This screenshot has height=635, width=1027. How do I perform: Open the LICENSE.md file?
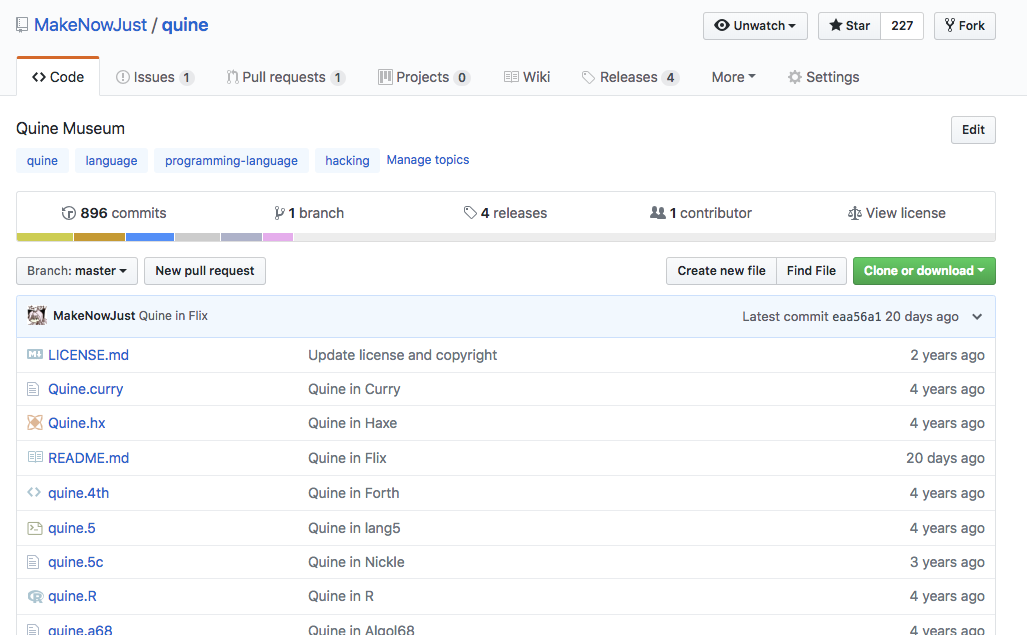(88, 355)
